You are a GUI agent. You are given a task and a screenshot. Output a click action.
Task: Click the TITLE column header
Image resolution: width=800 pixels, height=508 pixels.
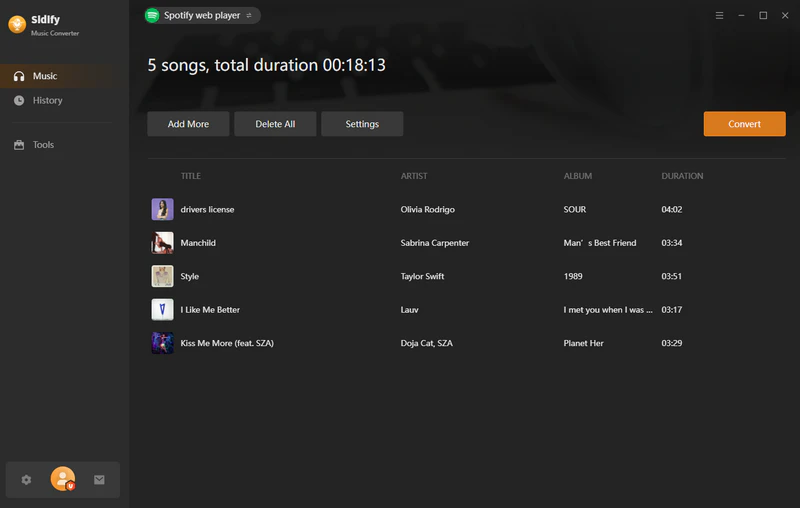tap(191, 176)
